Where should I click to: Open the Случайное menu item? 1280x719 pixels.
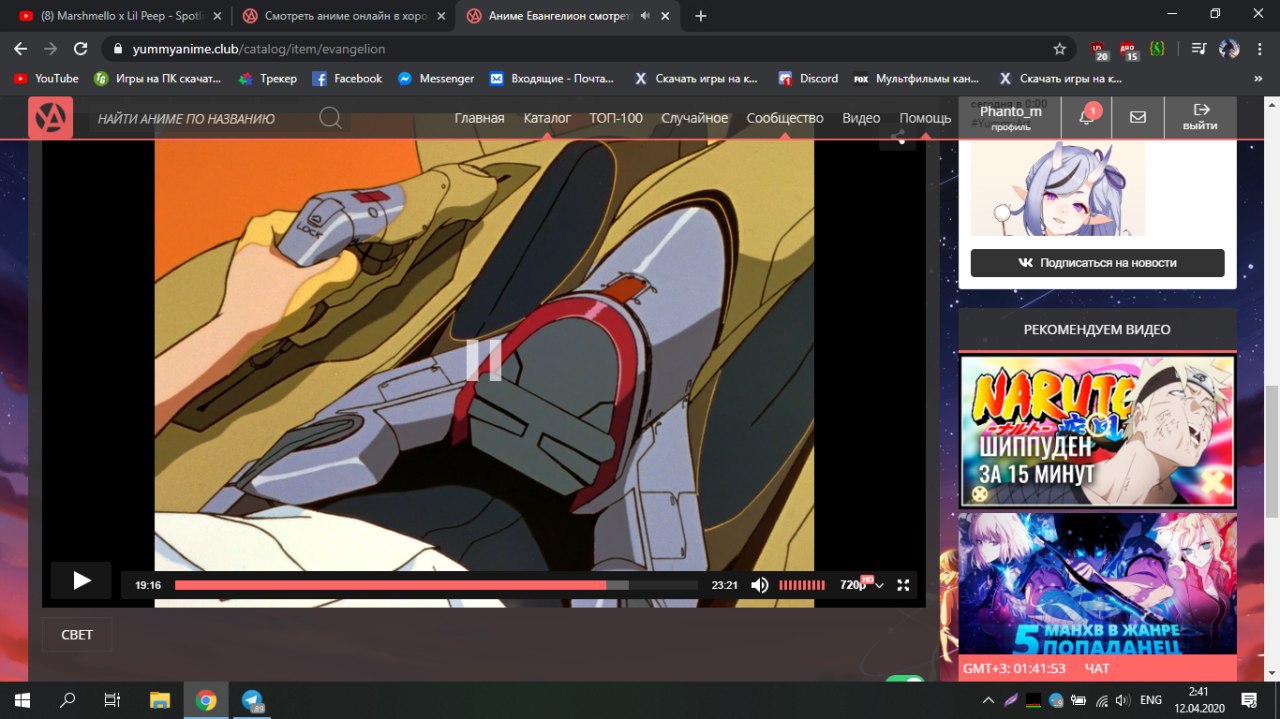tap(695, 118)
